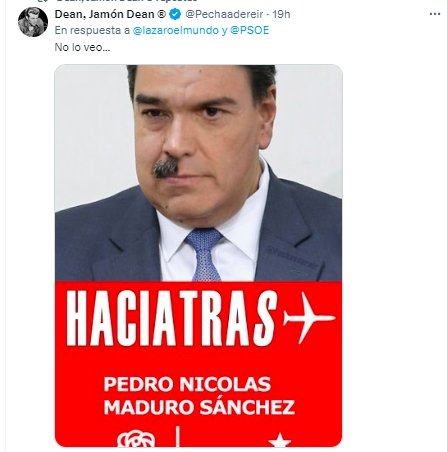Click the white airplane icon beside HACIATRAS
The image size is (447, 452).
[309, 316]
